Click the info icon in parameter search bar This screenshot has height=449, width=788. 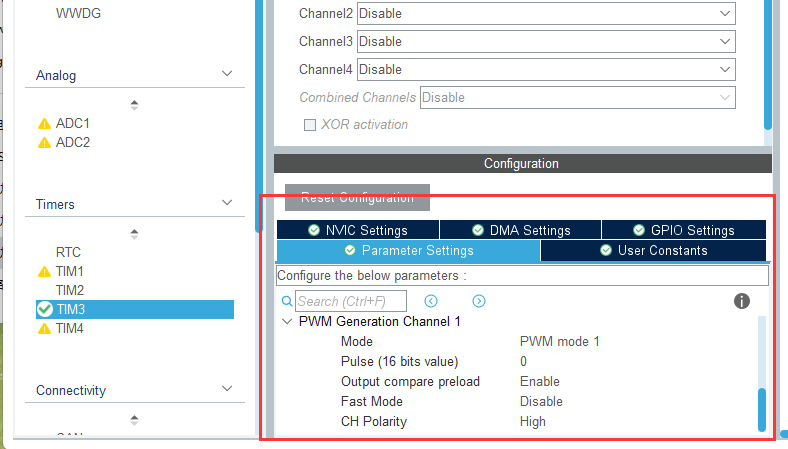742,301
